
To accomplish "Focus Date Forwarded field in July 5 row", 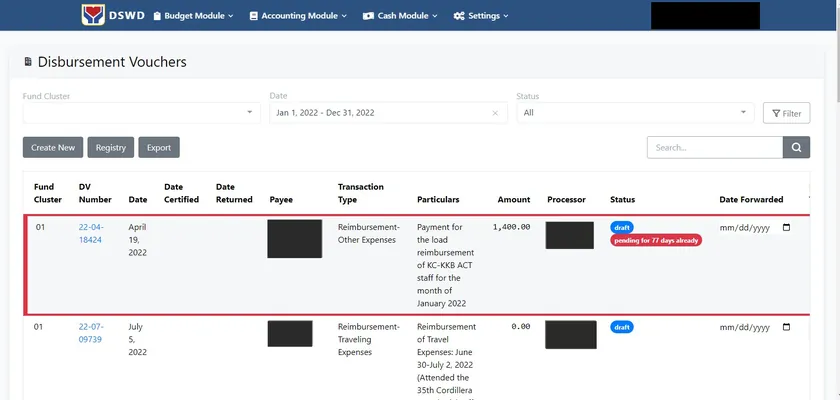I will click(755, 327).
